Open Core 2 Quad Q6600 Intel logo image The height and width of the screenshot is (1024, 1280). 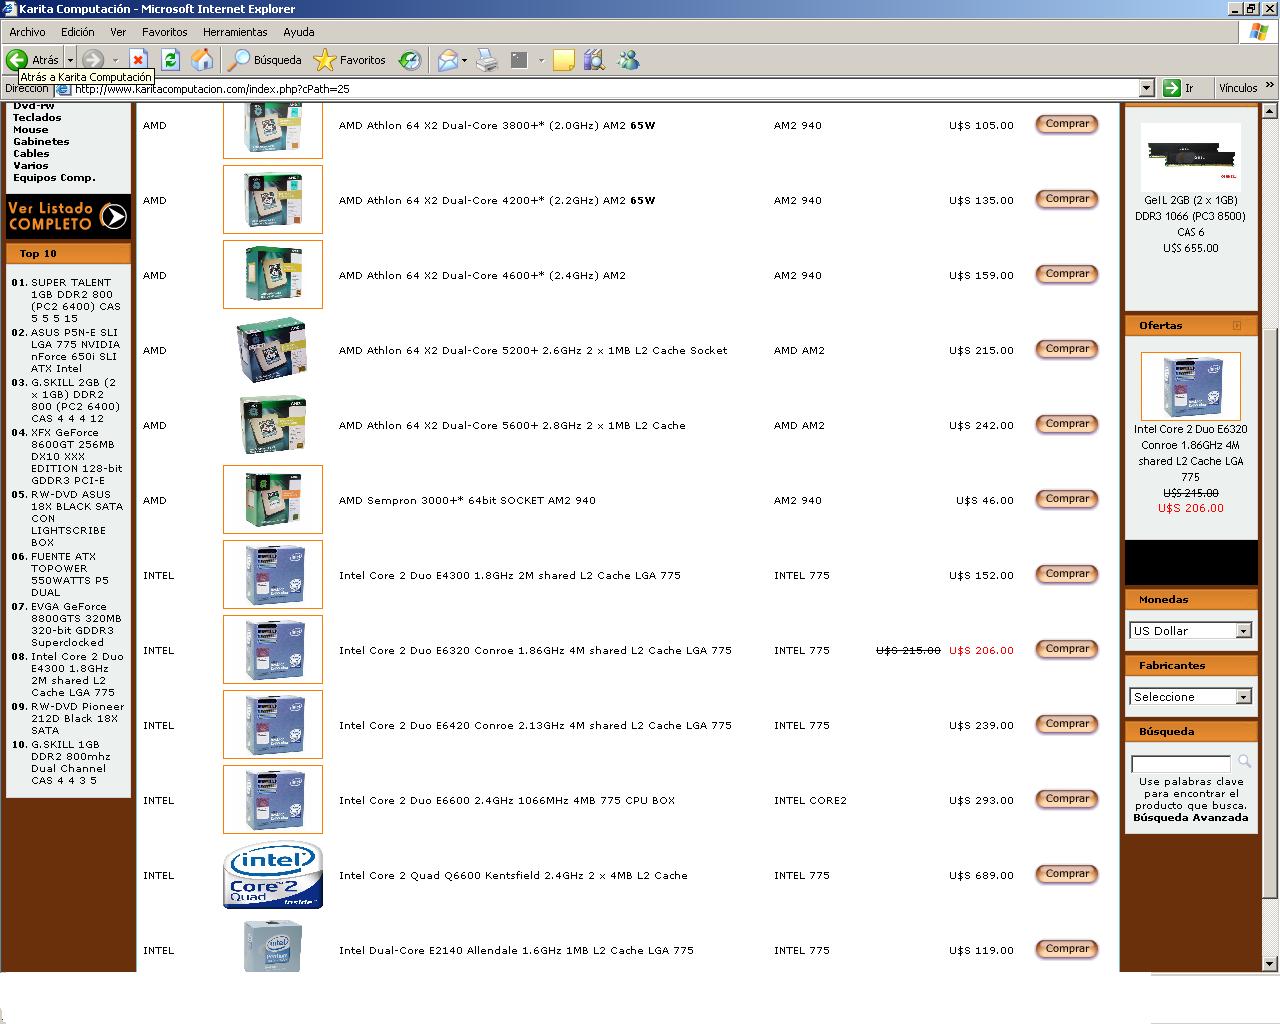[273, 875]
